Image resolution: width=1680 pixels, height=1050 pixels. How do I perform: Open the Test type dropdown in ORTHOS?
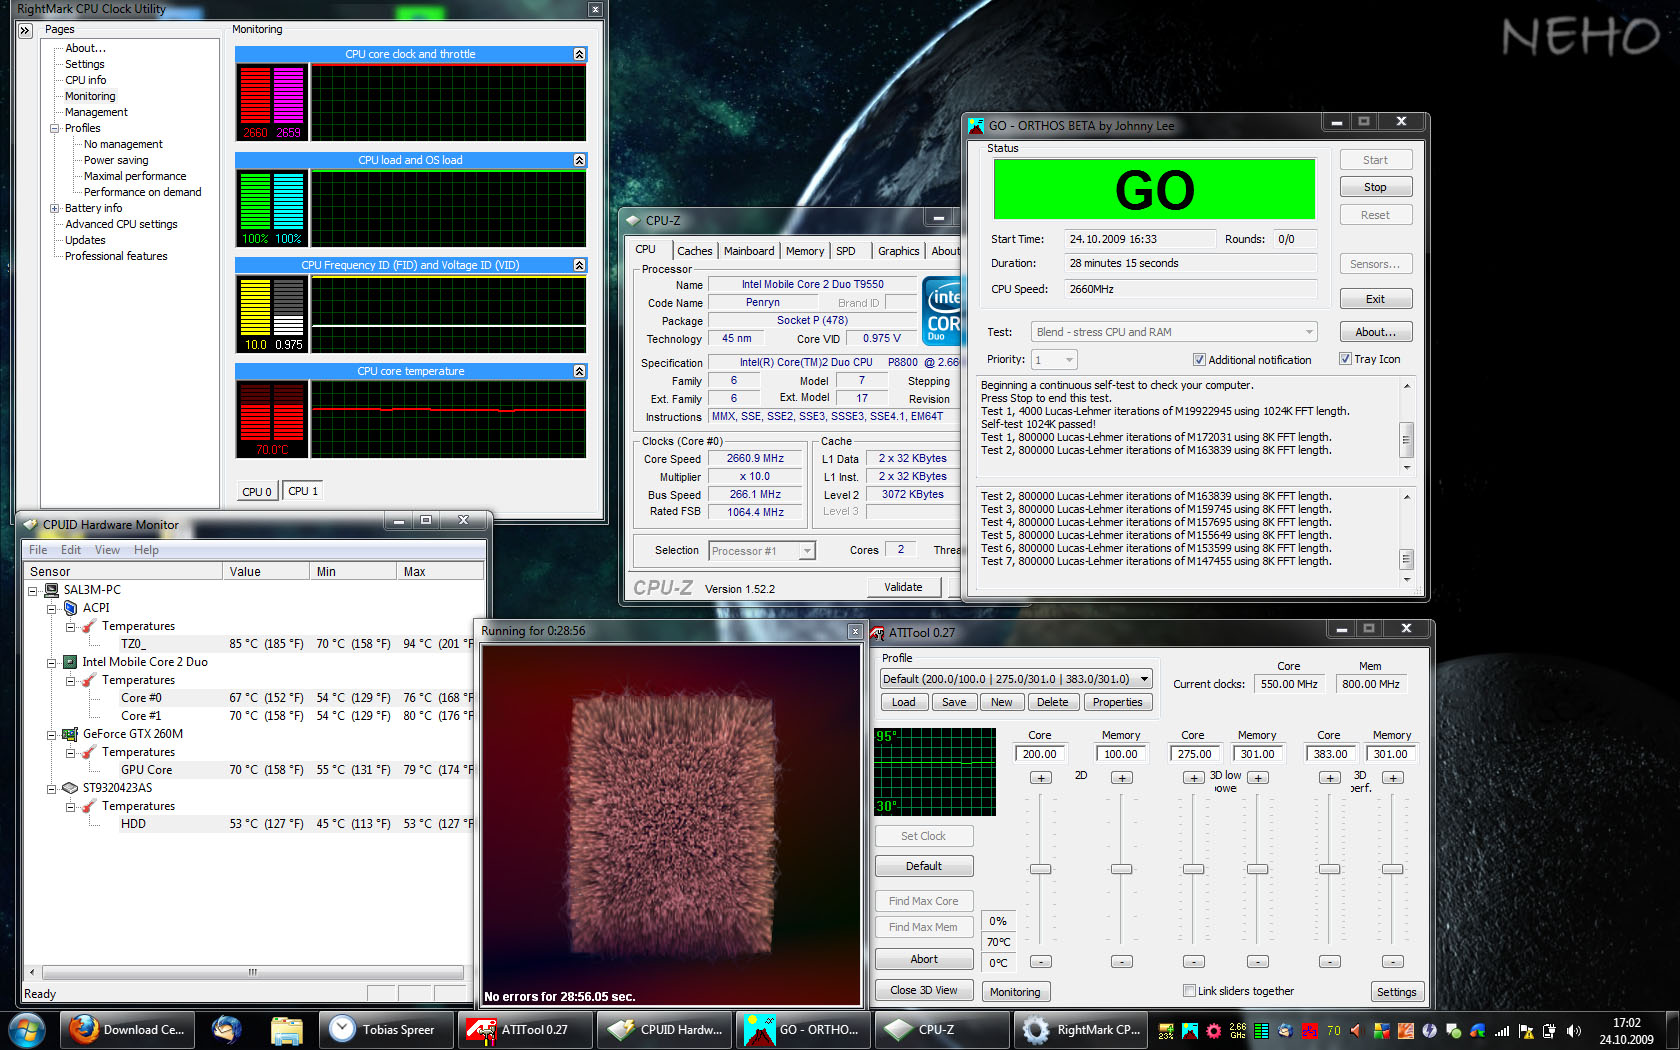(x=1308, y=332)
